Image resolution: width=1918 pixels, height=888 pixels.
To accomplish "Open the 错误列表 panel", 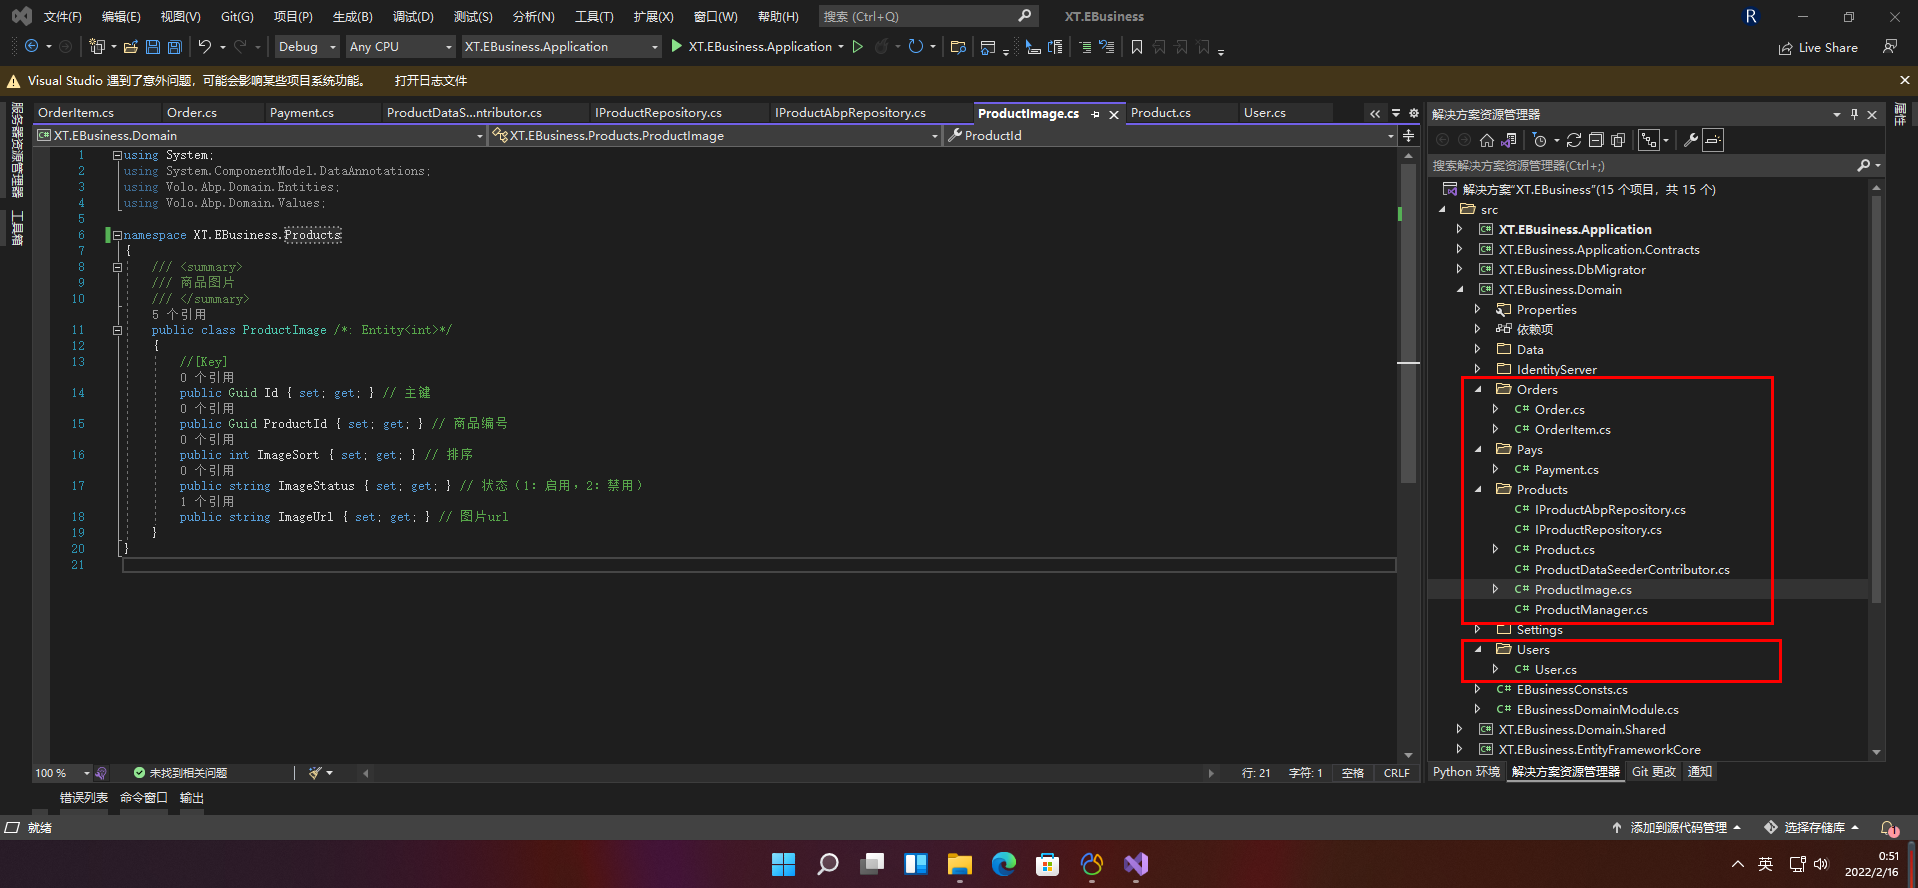I will coord(84,798).
